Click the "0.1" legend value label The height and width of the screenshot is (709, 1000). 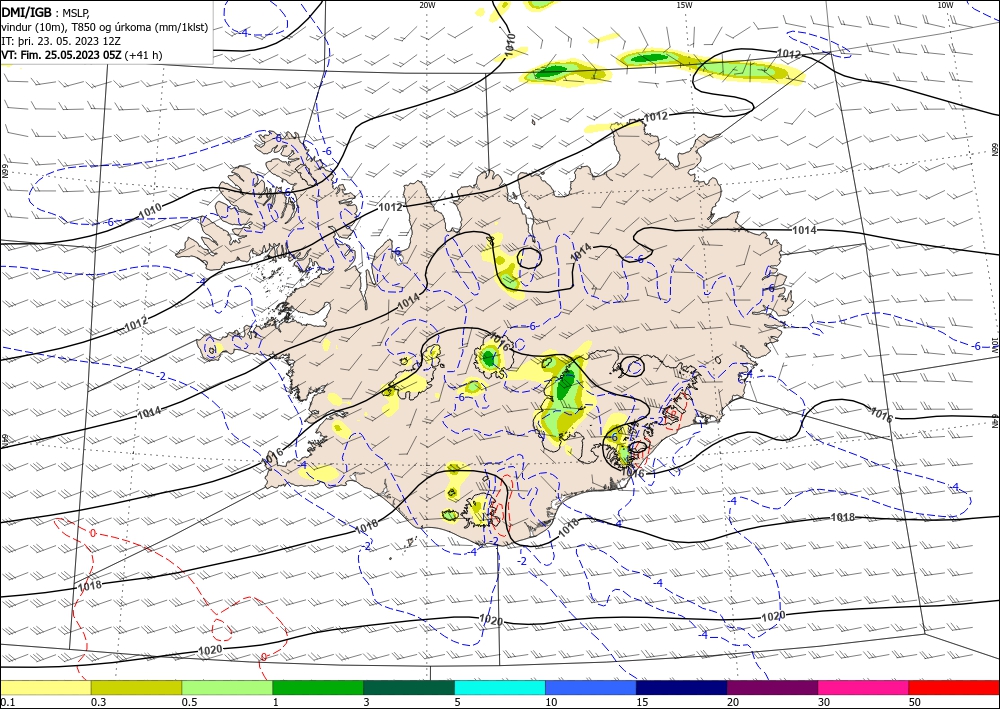click(7, 702)
